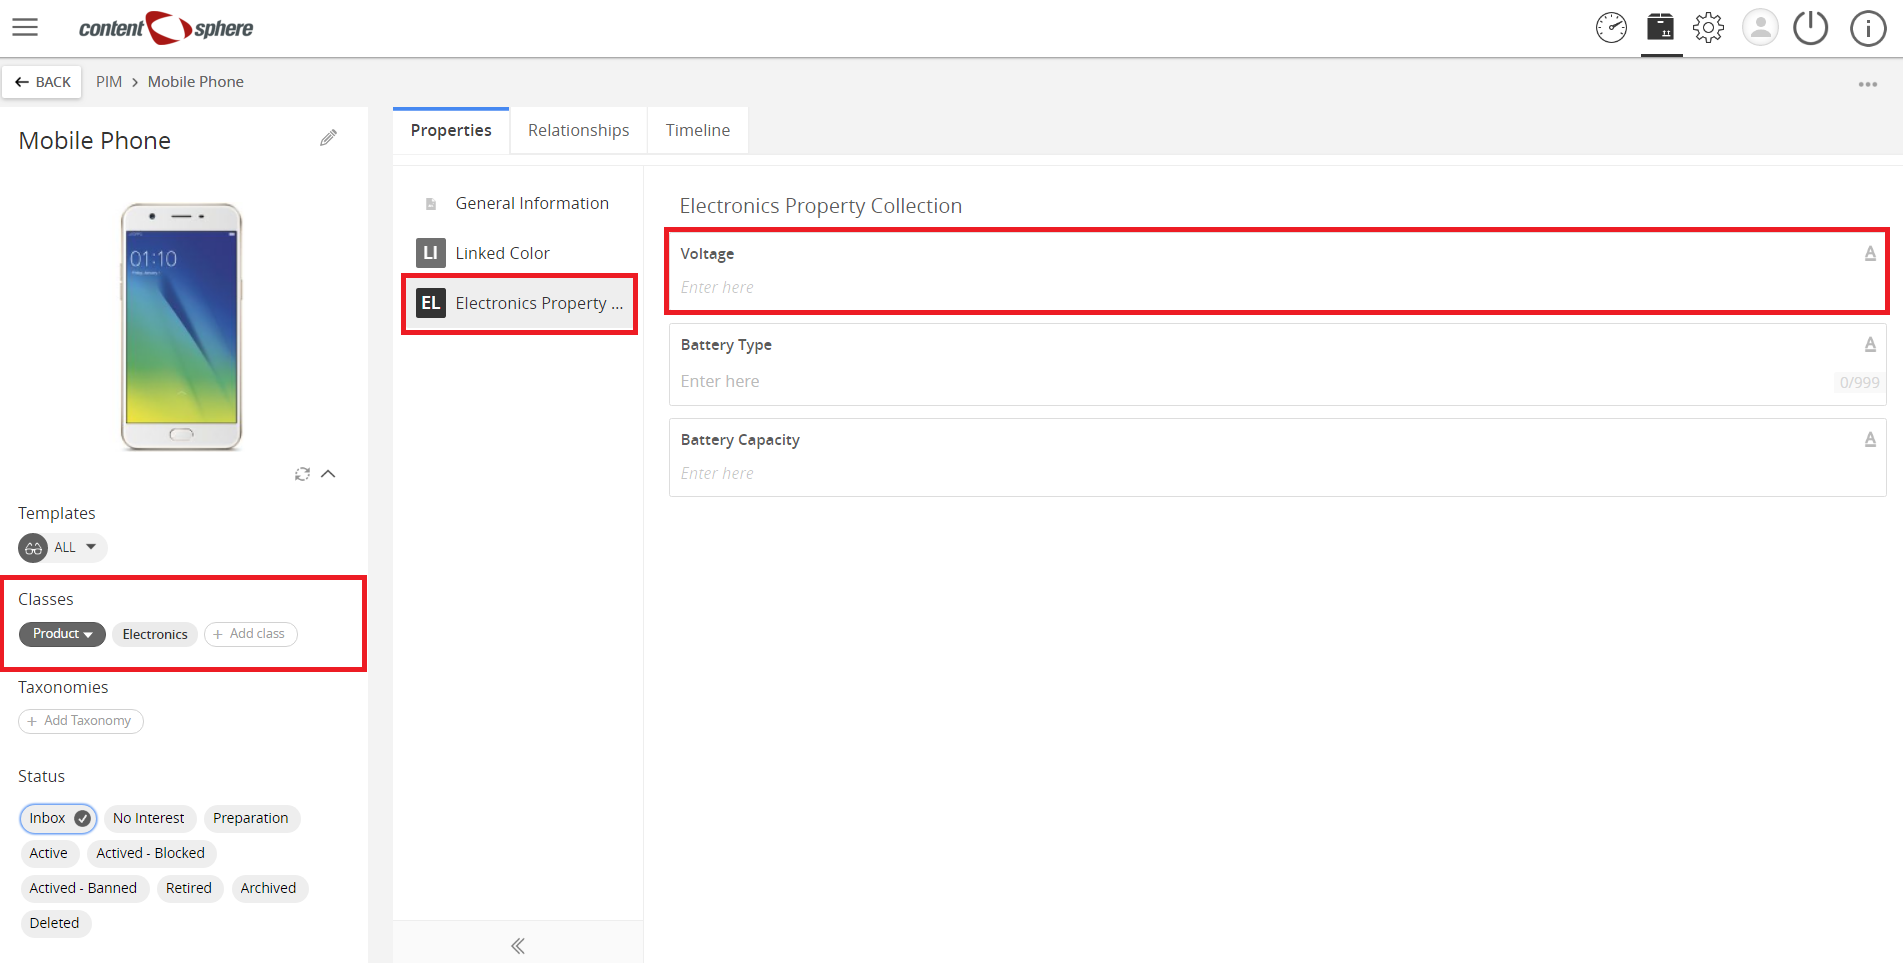Set status to Actived - Banned
Screen dimensions: 1903x963
[x=84, y=888]
